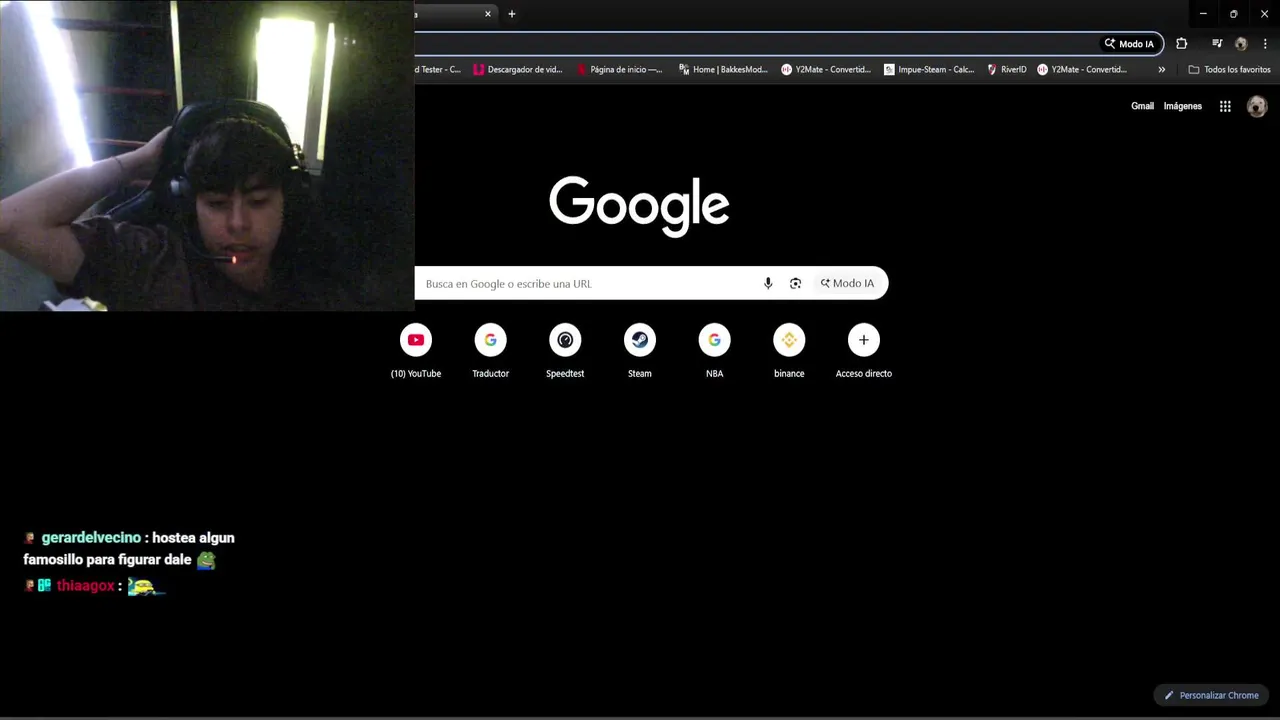Open the Página de inicio bookmark
This screenshot has height=720, width=1280.
click(x=619, y=70)
